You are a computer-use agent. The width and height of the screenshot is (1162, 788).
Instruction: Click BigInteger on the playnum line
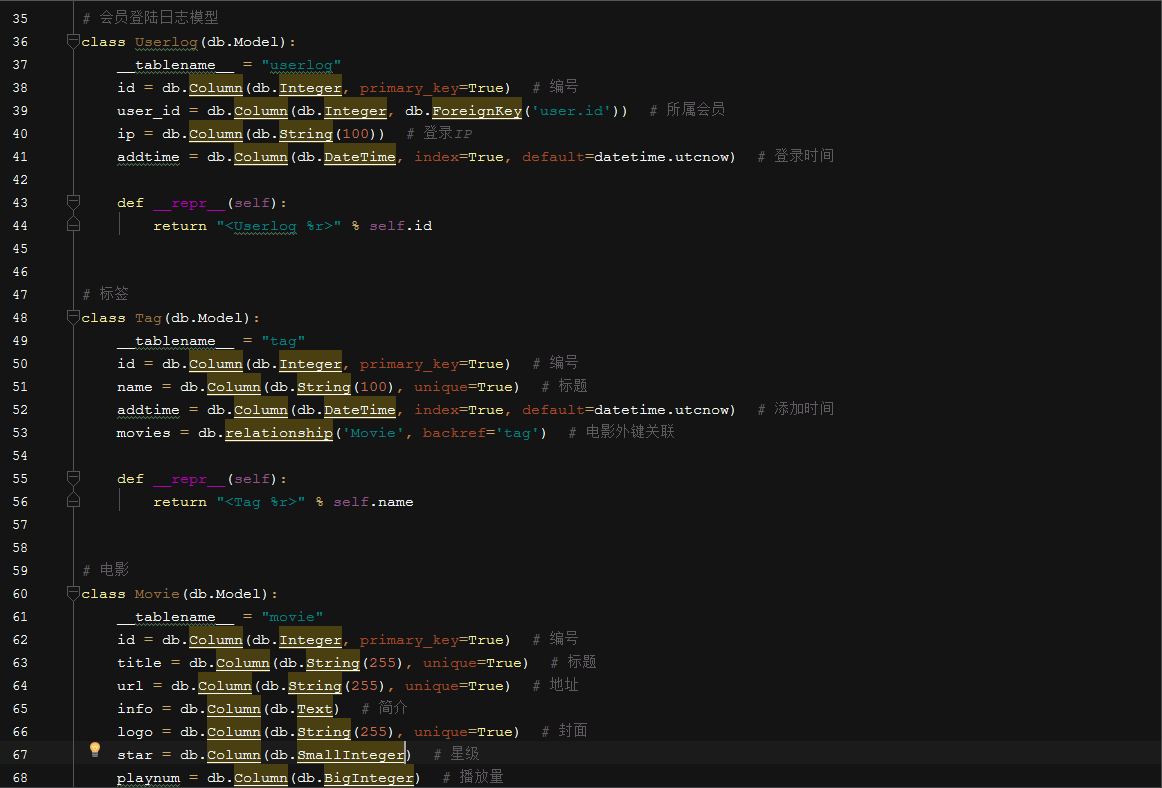tap(368, 778)
